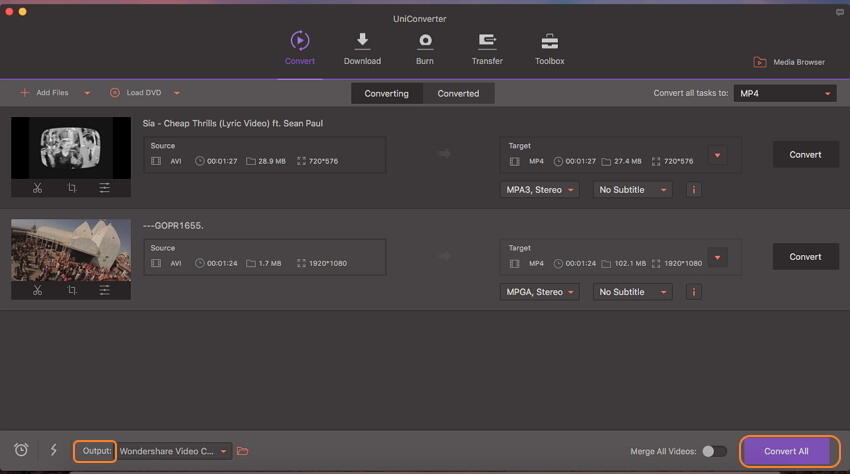Trim the GOPR1655 video with scissors
This screenshot has height=474, width=850.
(37, 290)
